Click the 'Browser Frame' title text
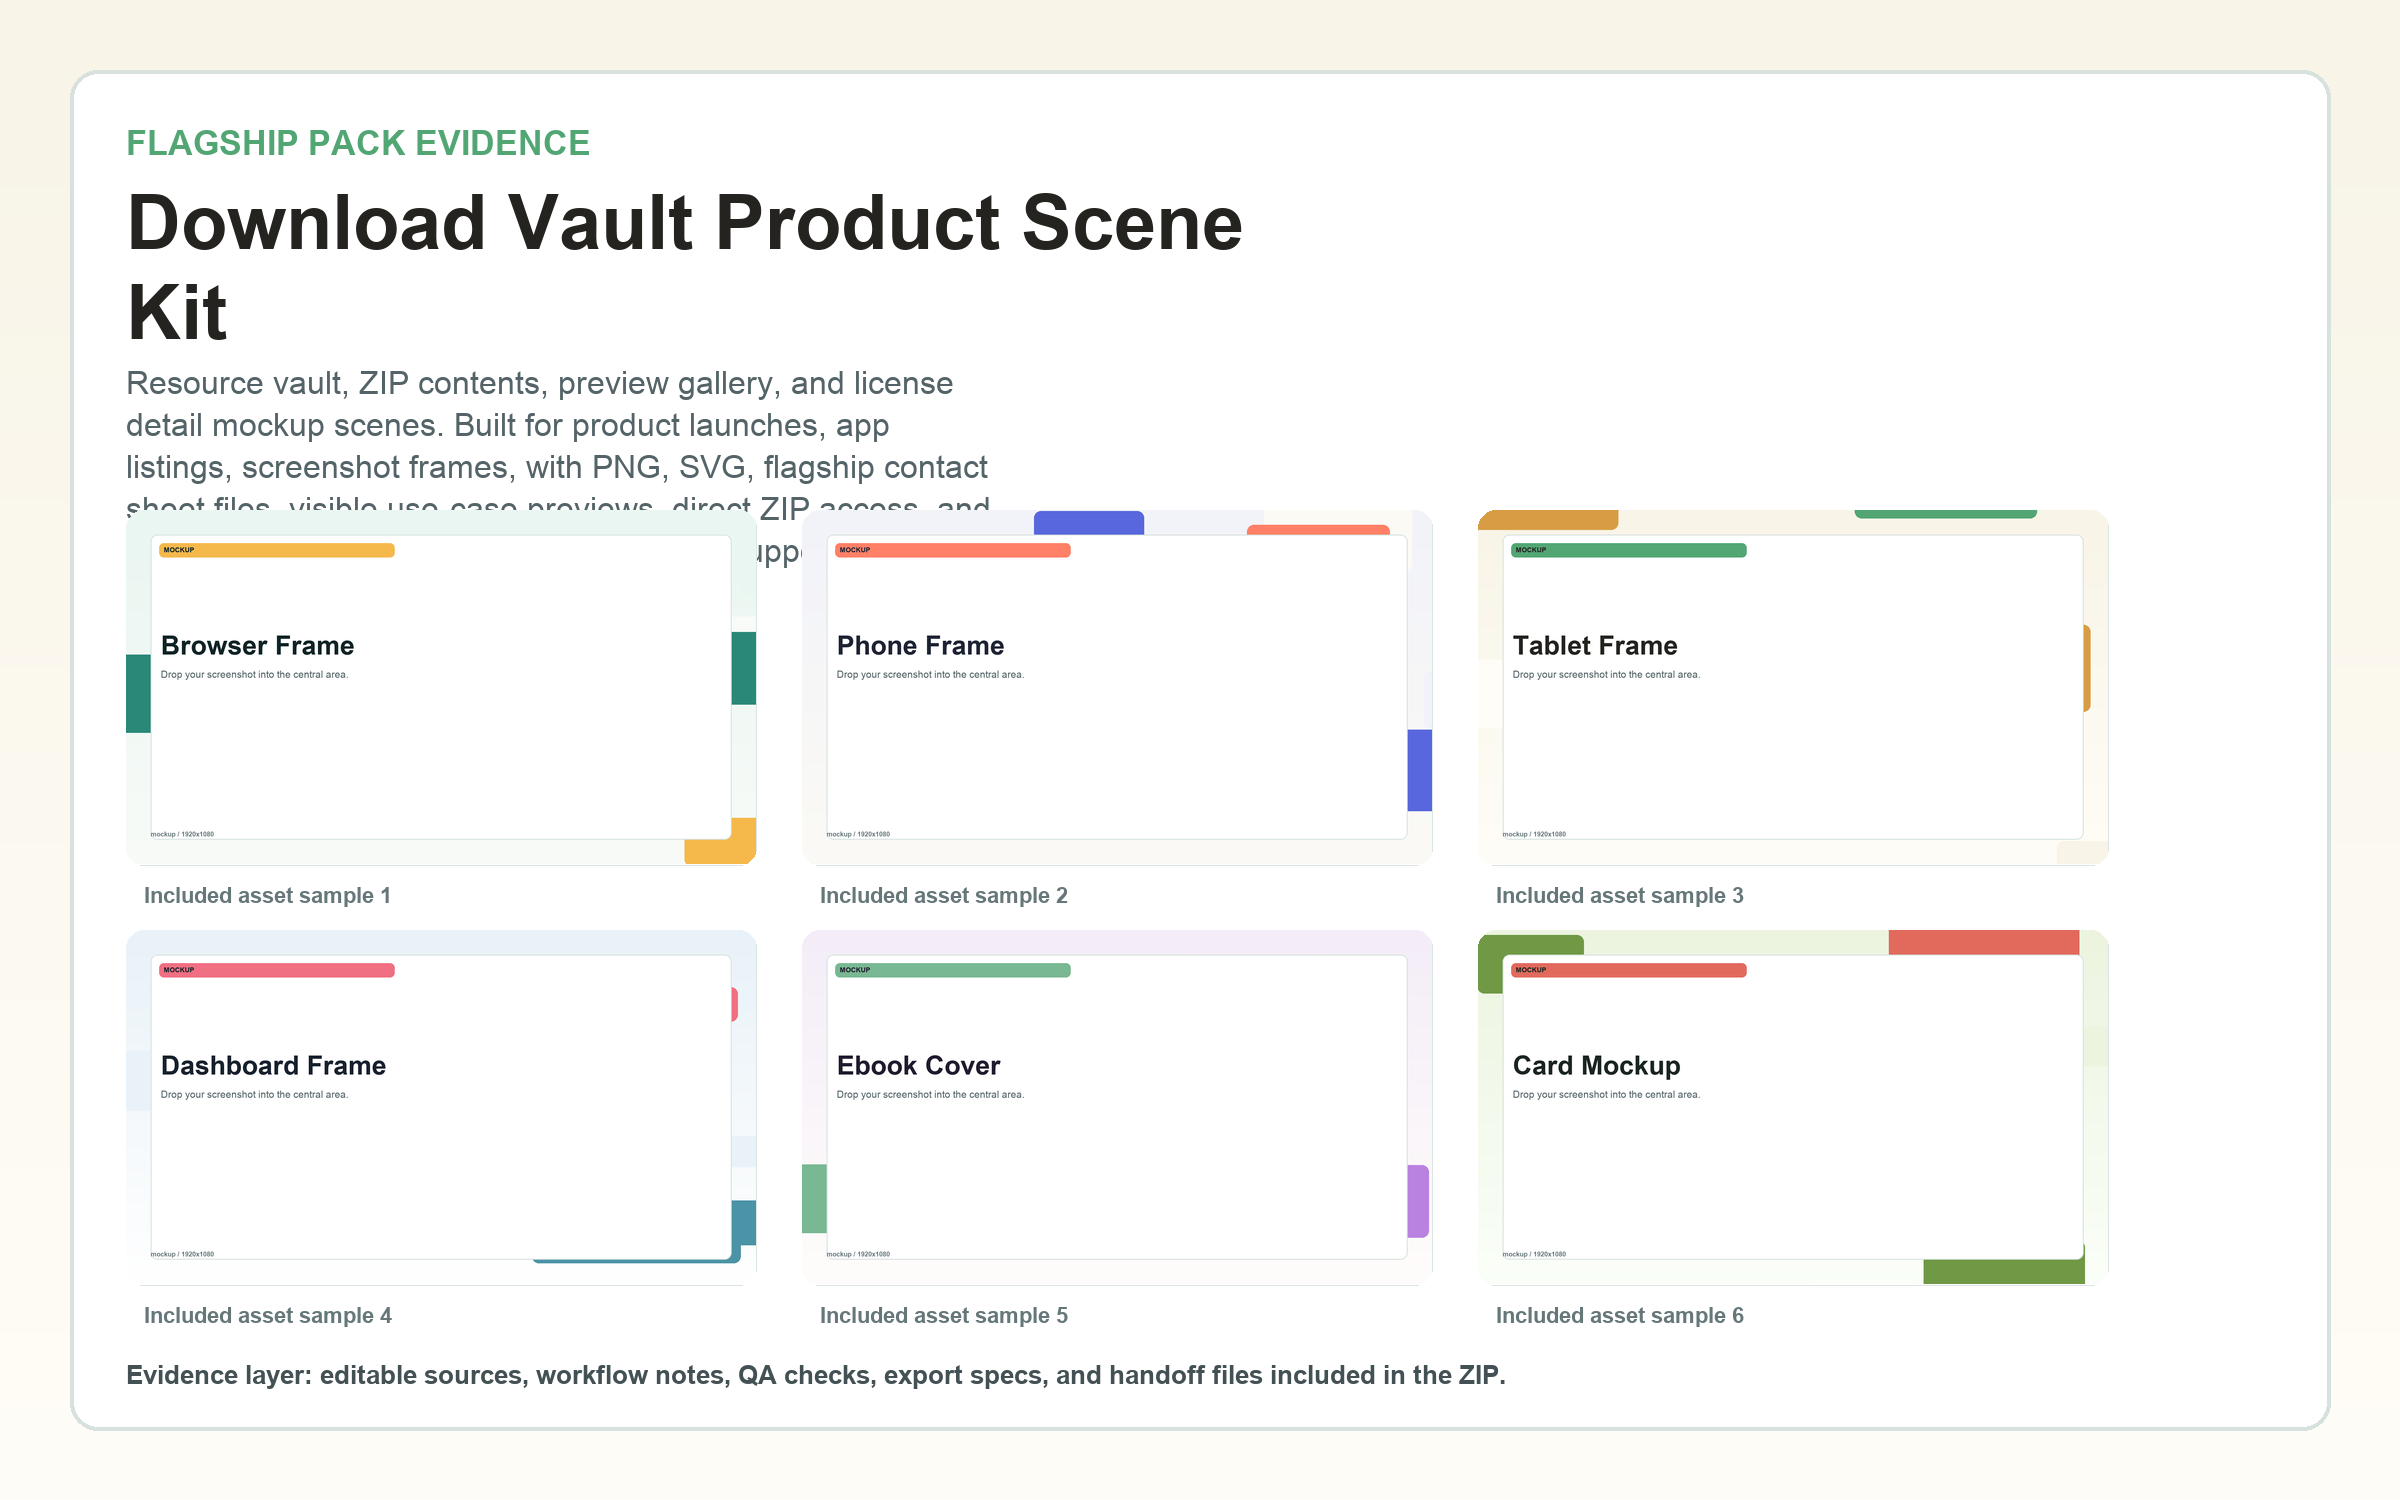 coord(257,646)
